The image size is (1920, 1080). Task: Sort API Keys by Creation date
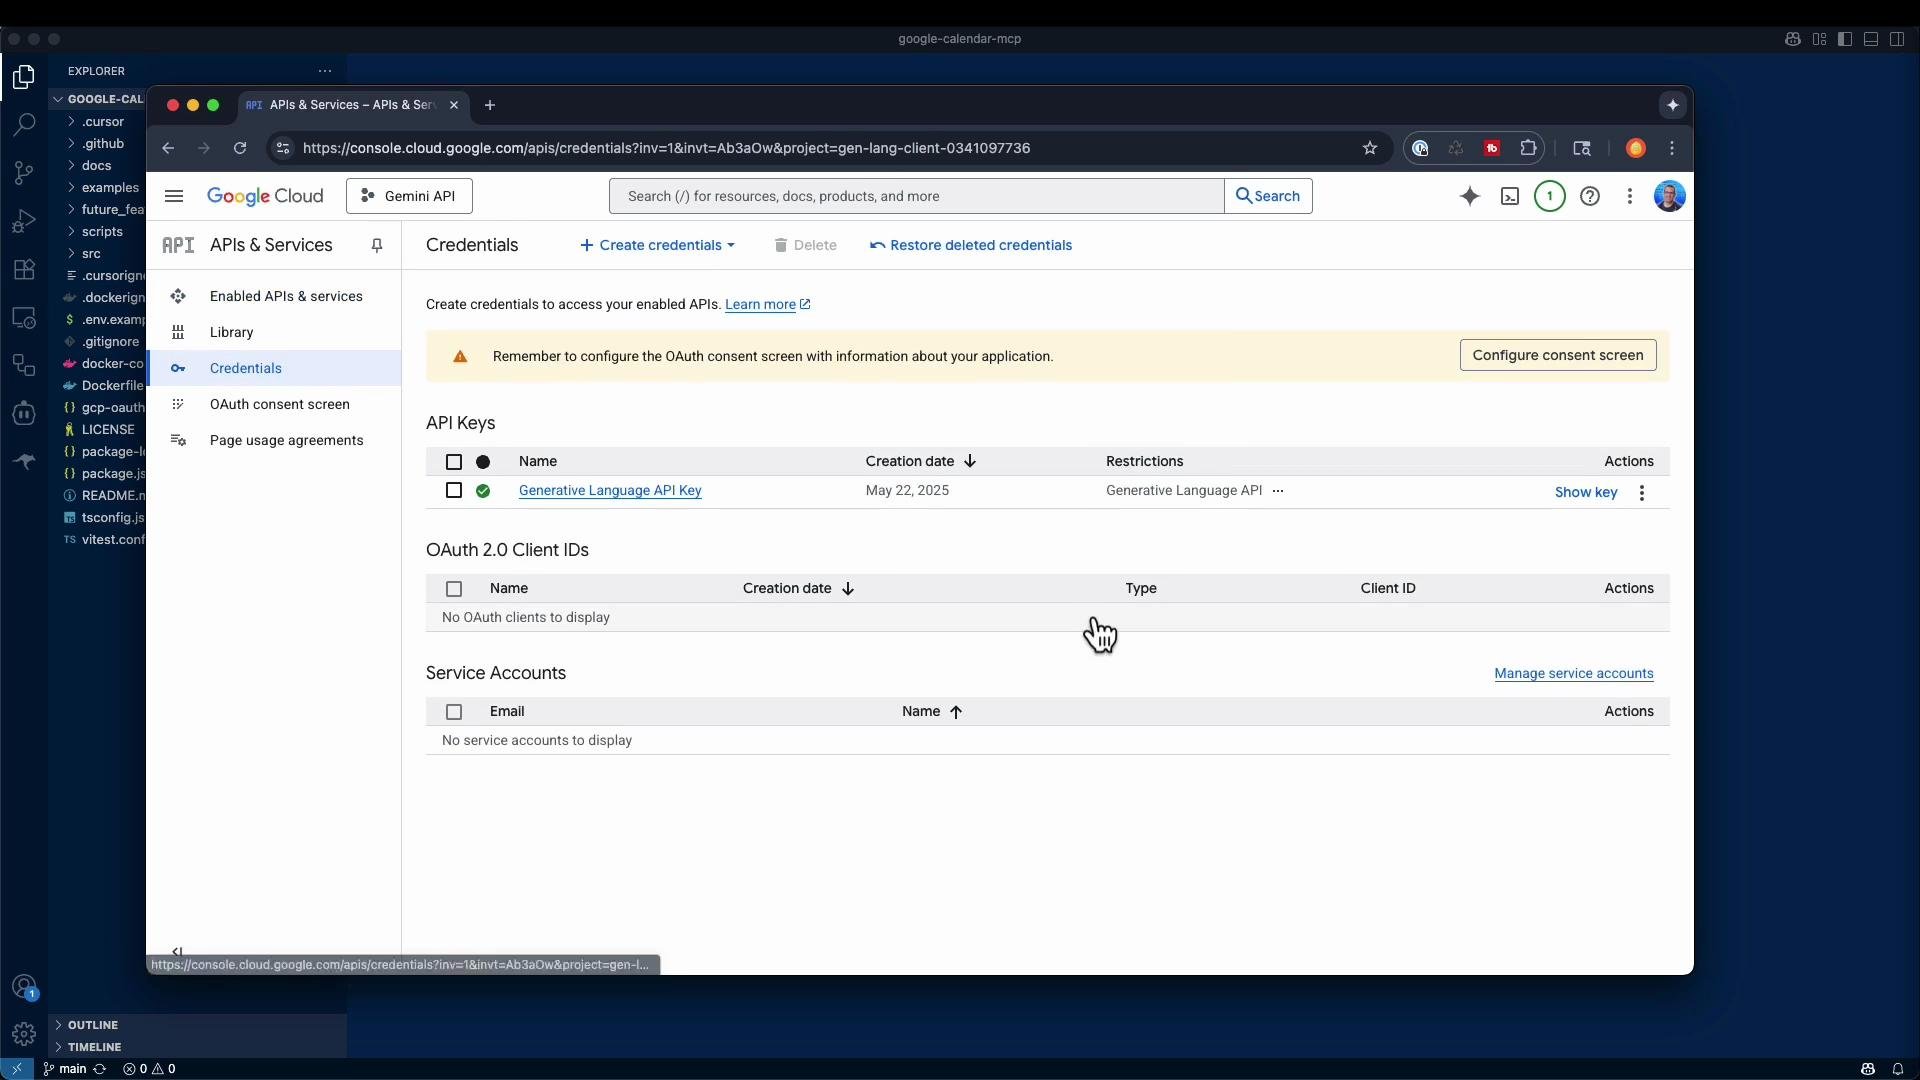point(920,461)
